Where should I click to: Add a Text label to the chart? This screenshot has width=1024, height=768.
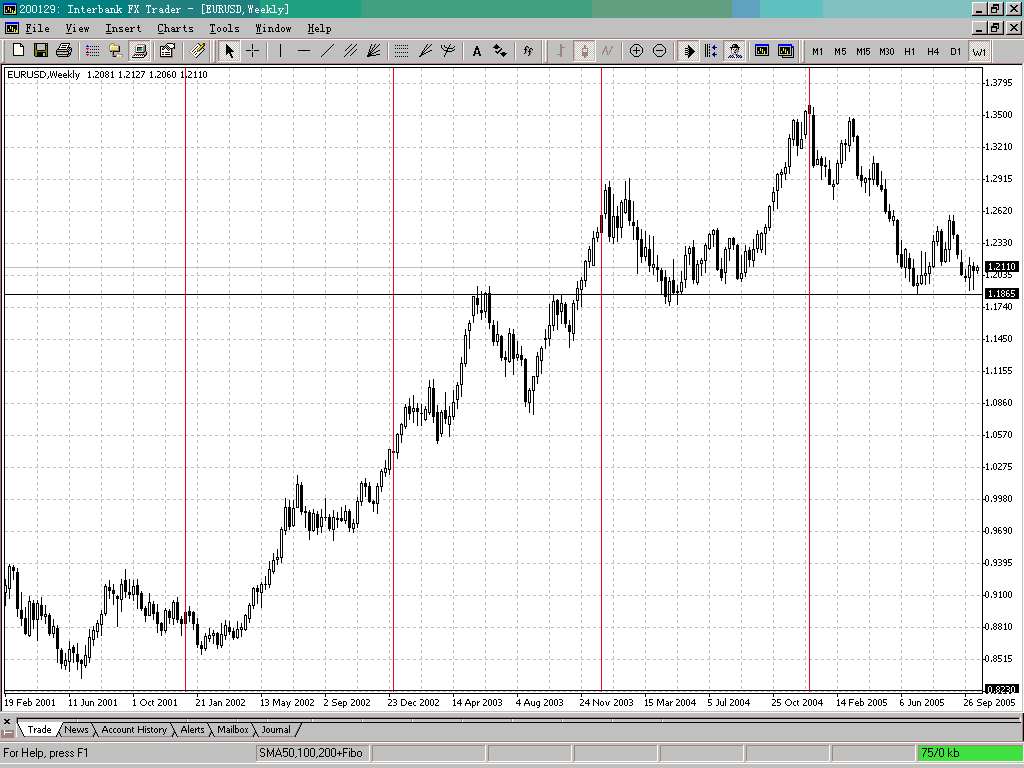coord(477,51)
